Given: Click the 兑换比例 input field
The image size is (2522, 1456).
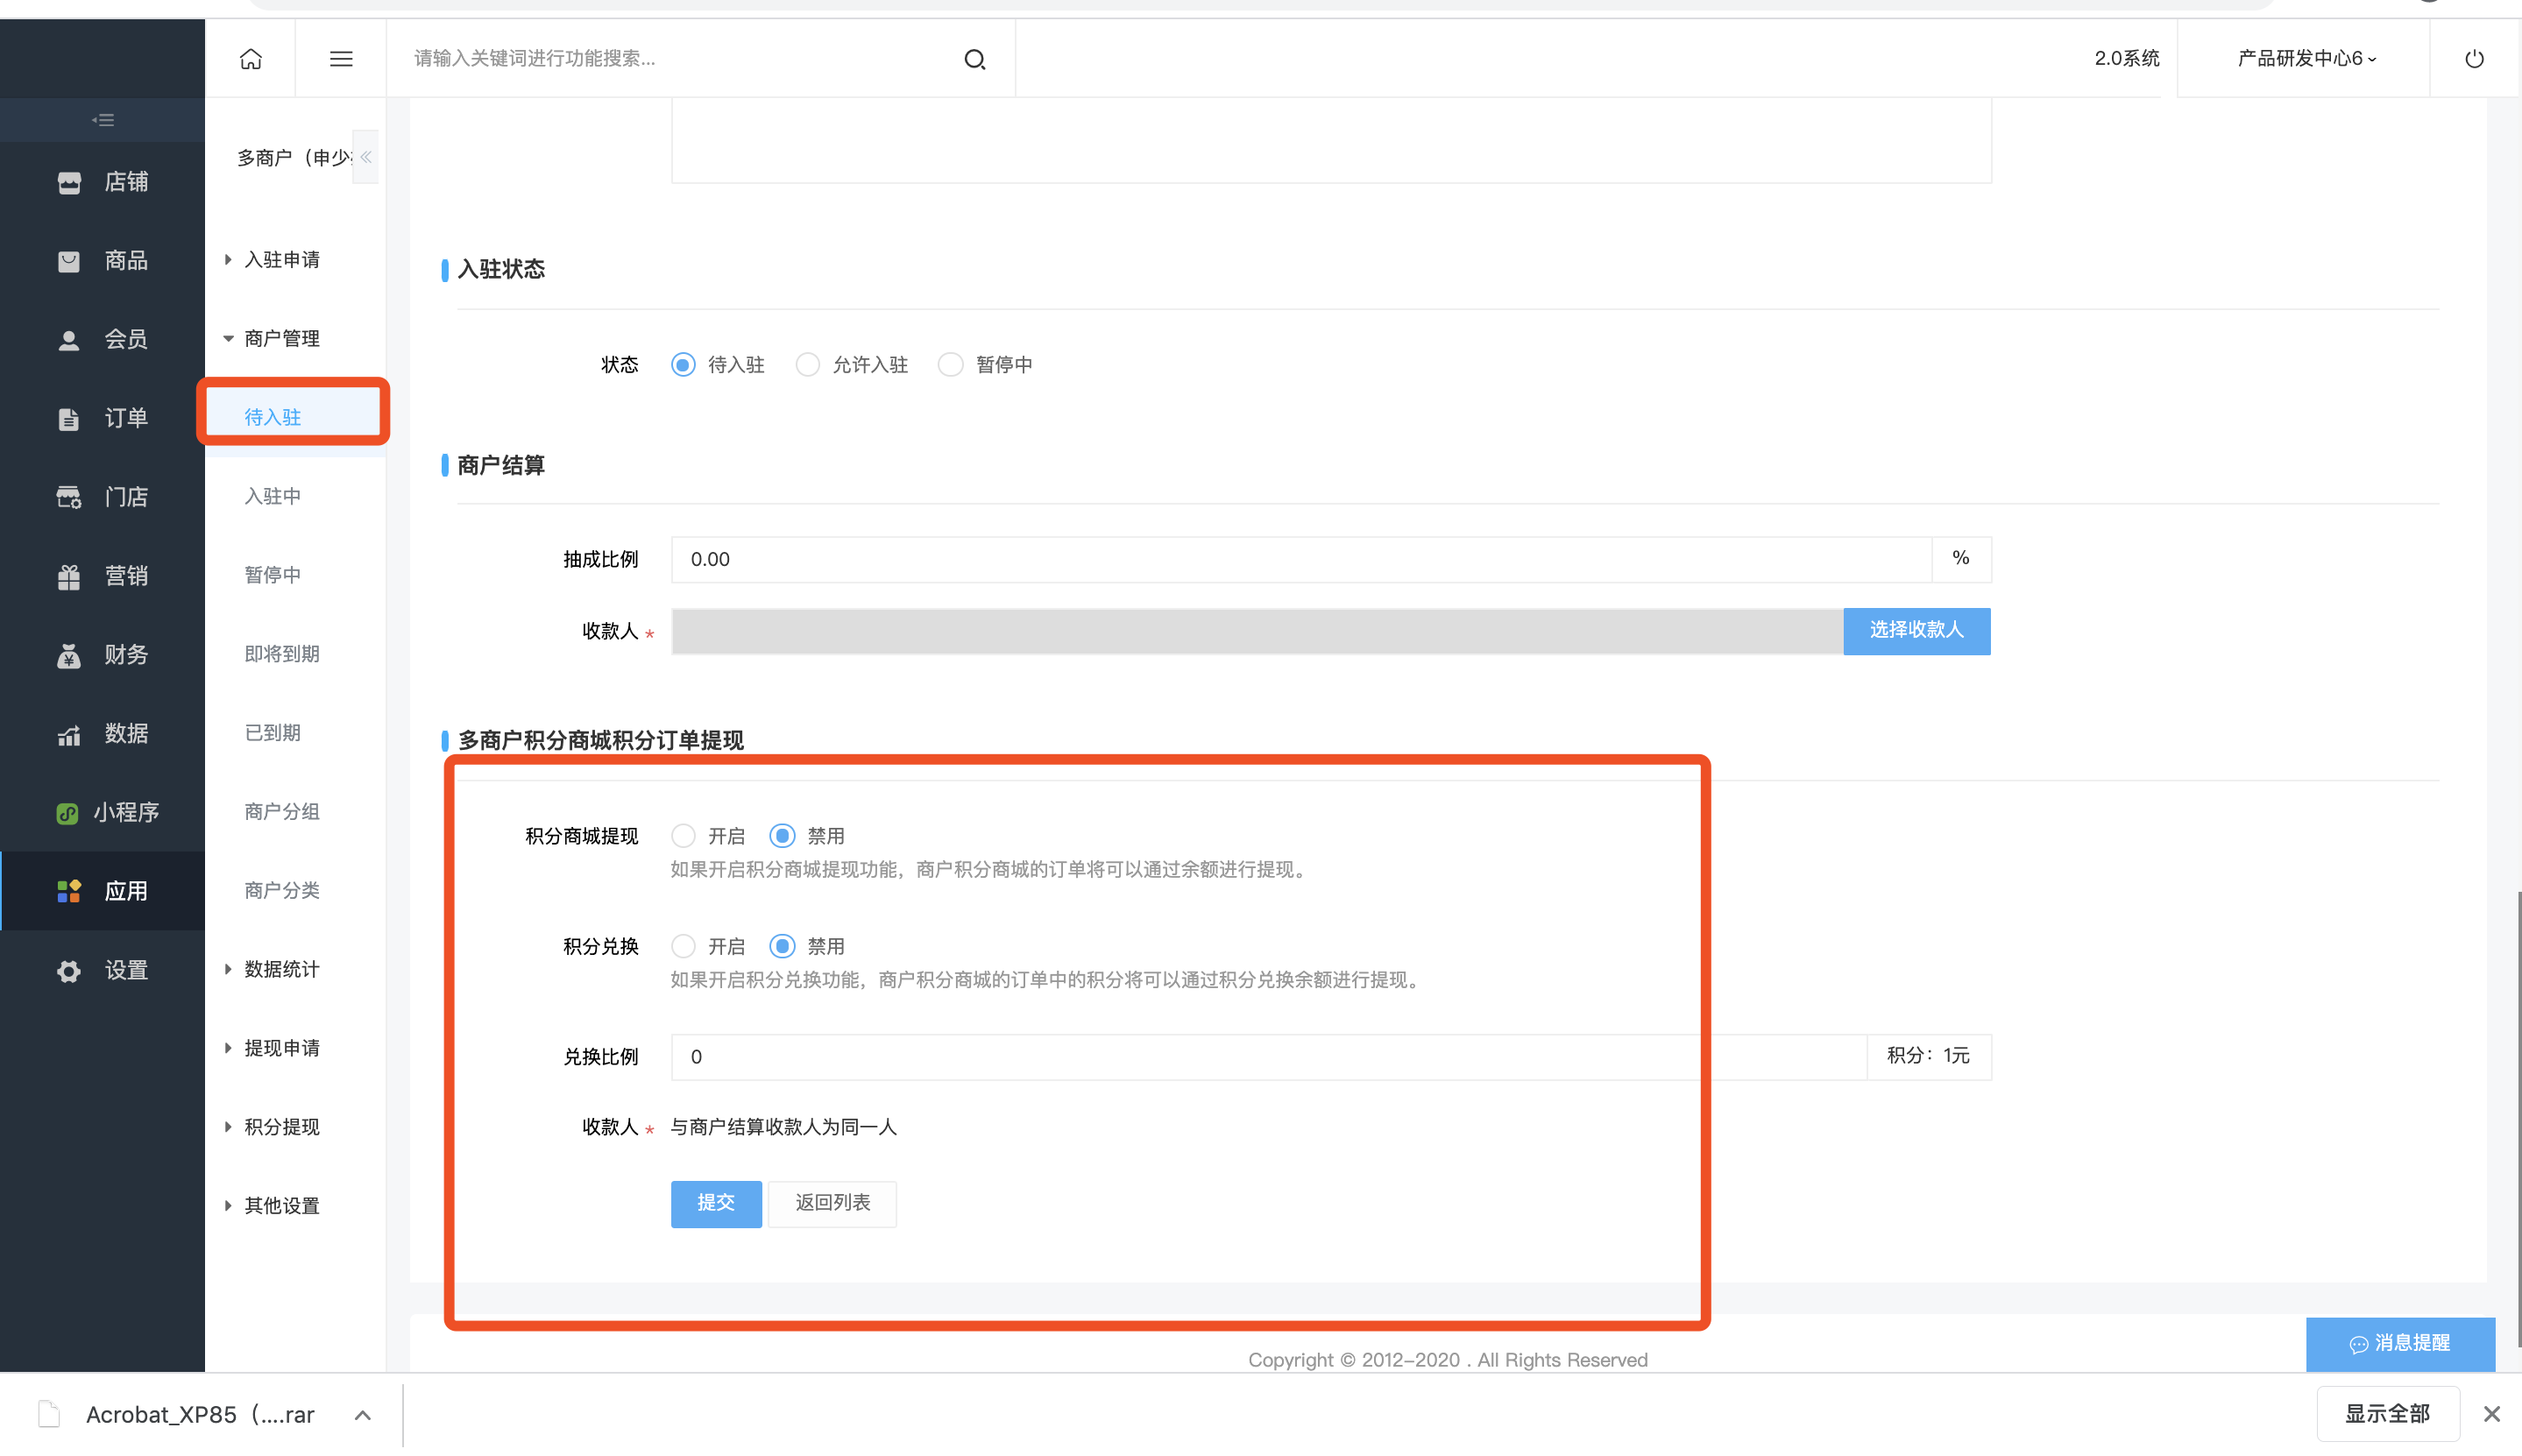Looking at the screenshot, I should click(1269, 1057).
